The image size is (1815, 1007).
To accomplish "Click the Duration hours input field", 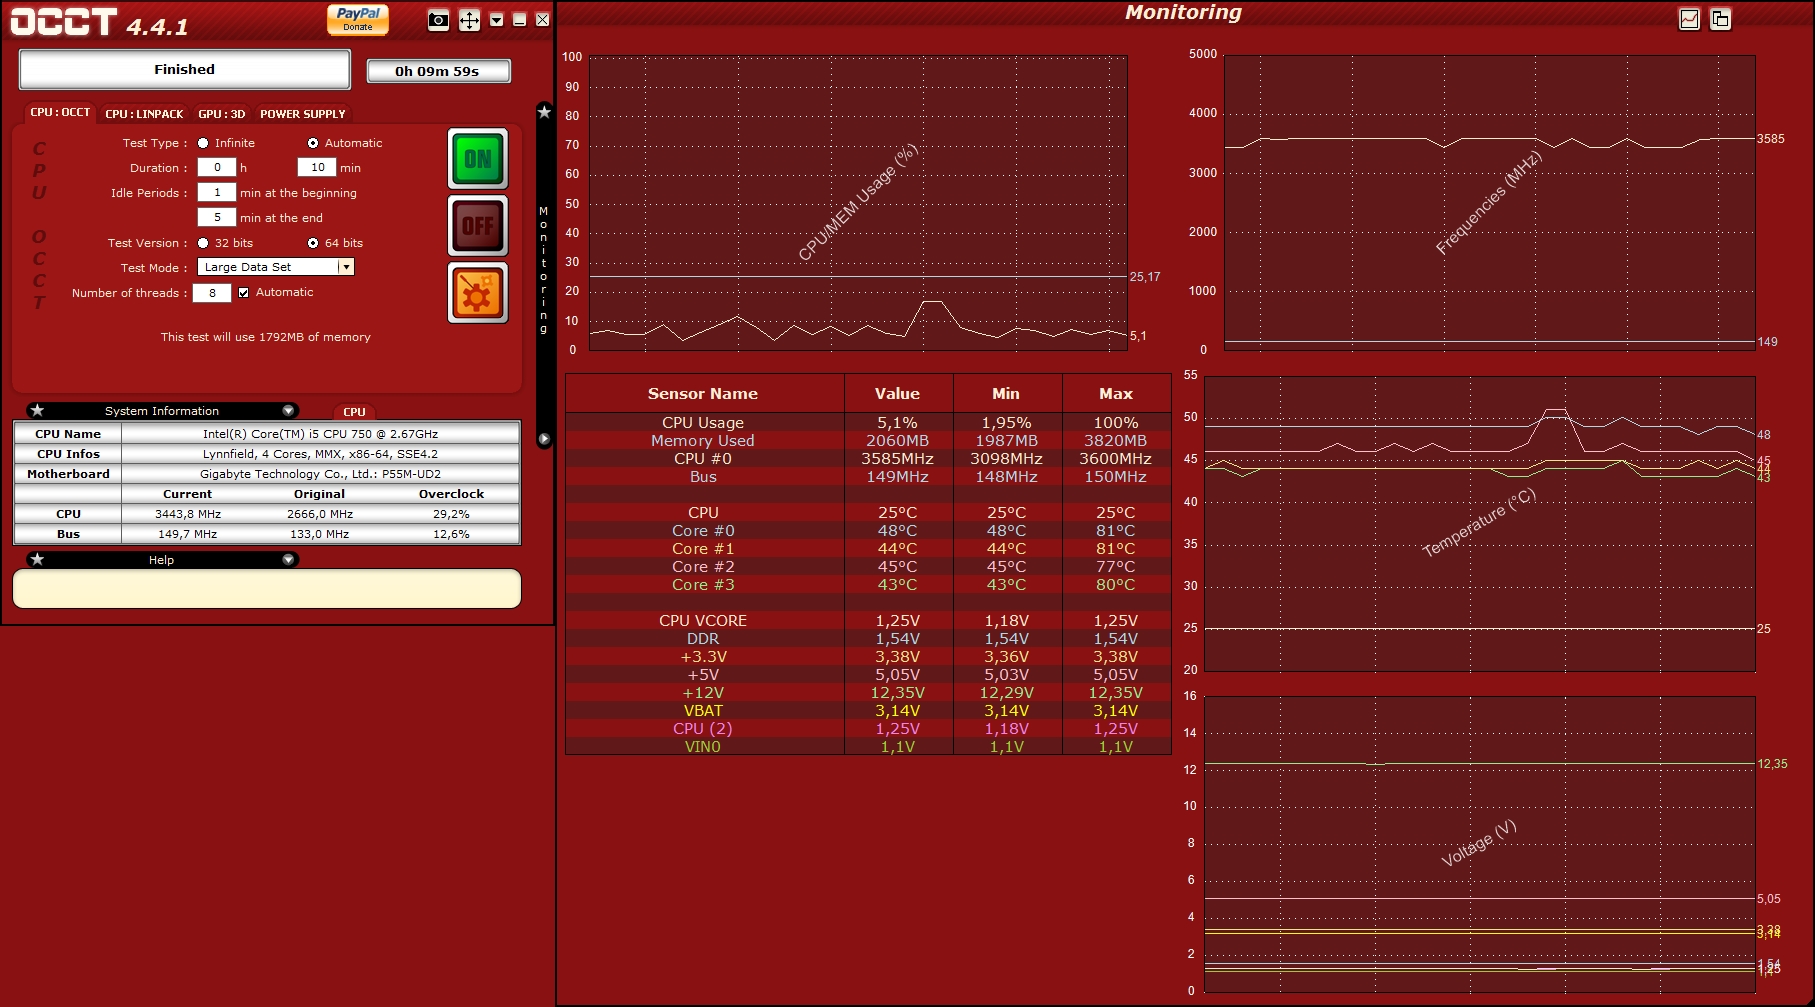I will [x=217, y=168].
